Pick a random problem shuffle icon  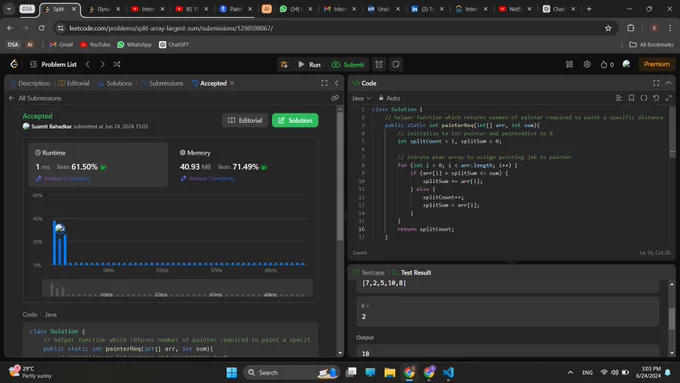(117, 64)
